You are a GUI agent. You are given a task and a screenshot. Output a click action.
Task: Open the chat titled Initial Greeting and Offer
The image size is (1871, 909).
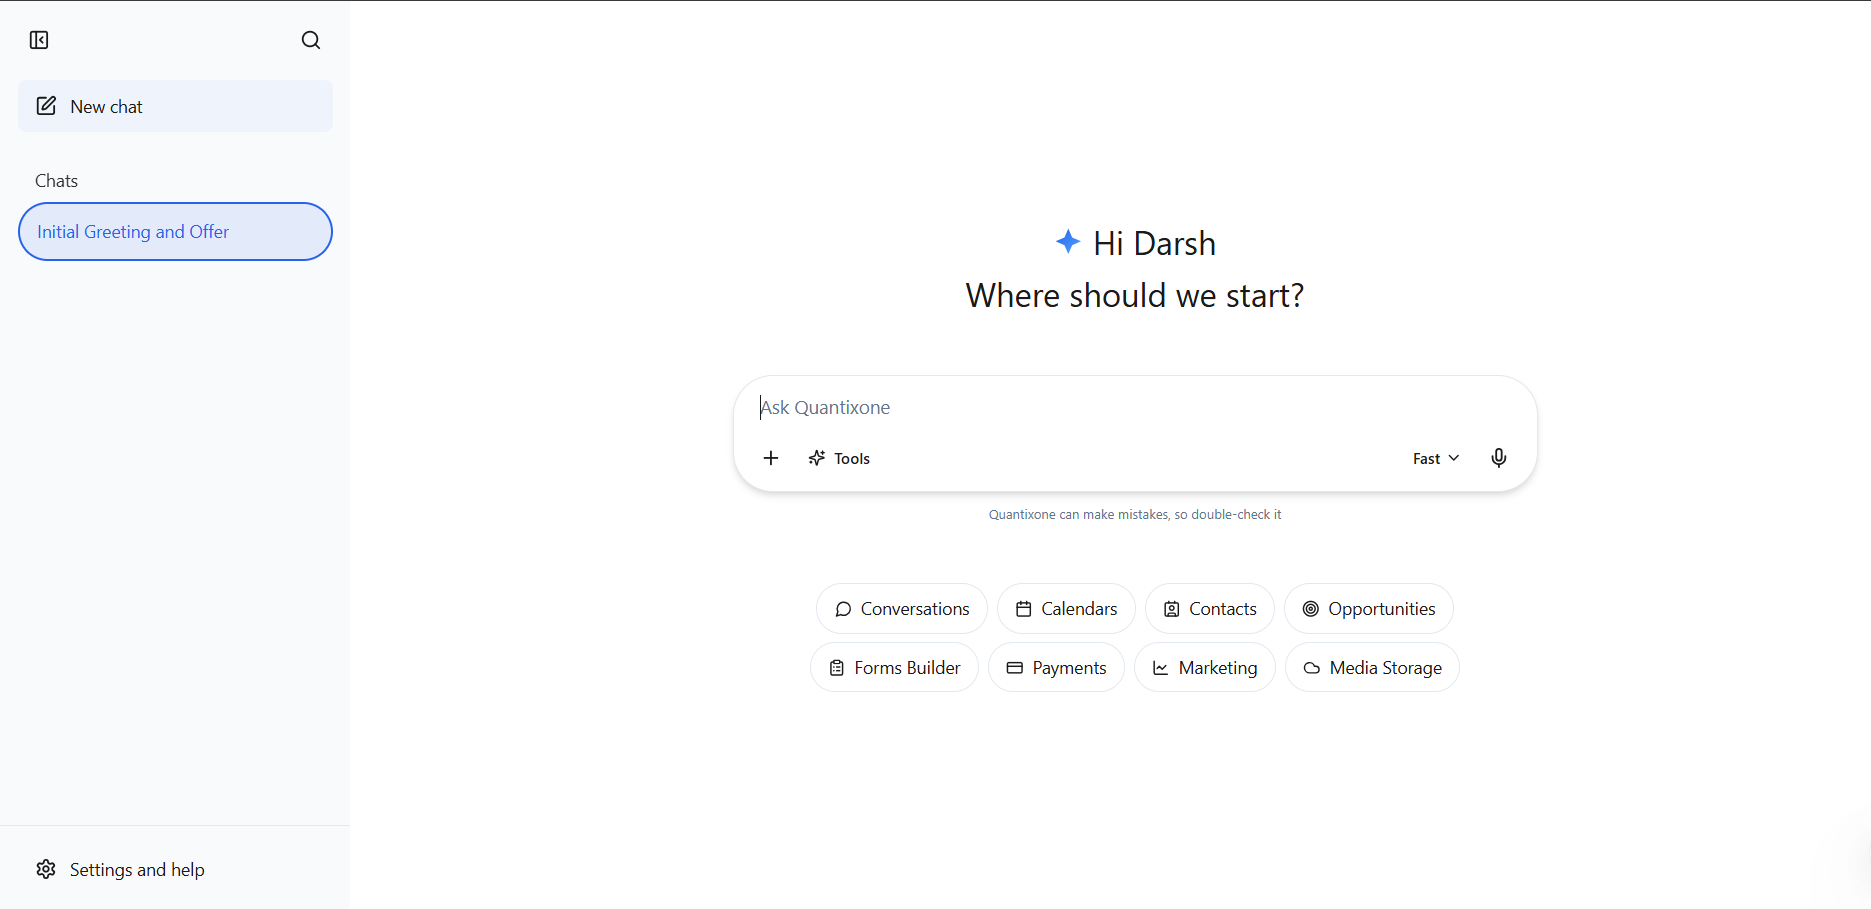175,231
